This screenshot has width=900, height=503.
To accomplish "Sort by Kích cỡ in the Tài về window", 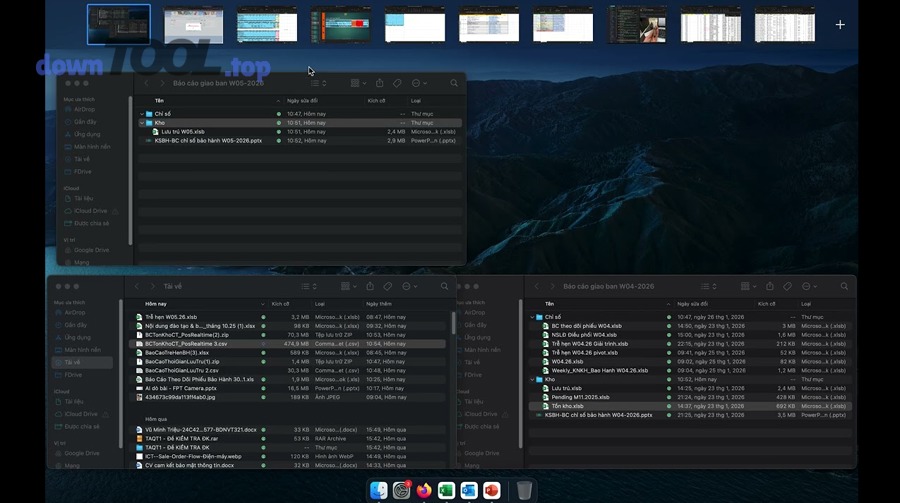I will [280, 304].
